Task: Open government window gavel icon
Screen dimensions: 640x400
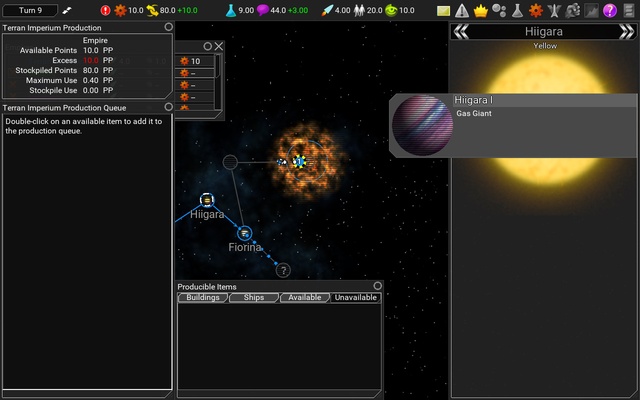Action: pyautogui.click(x=573, y=11)
